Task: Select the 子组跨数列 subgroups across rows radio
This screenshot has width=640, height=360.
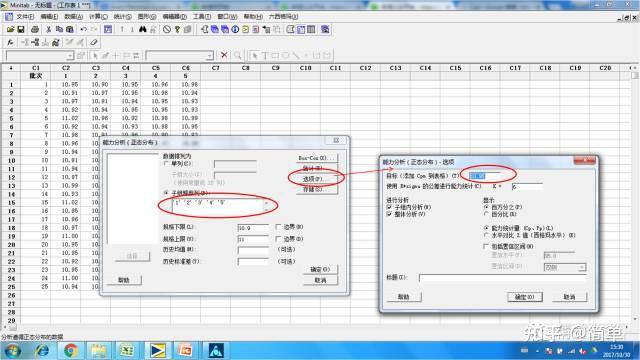Action: click(166, 193)
